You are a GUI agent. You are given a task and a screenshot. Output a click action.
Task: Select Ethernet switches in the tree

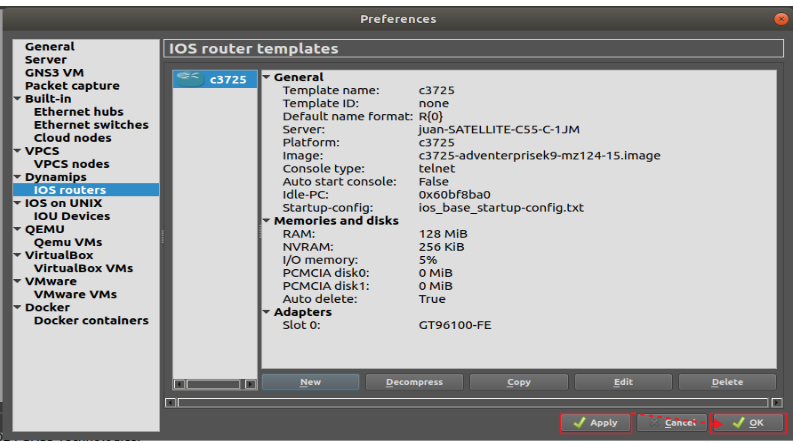click(x=91, y=125)
